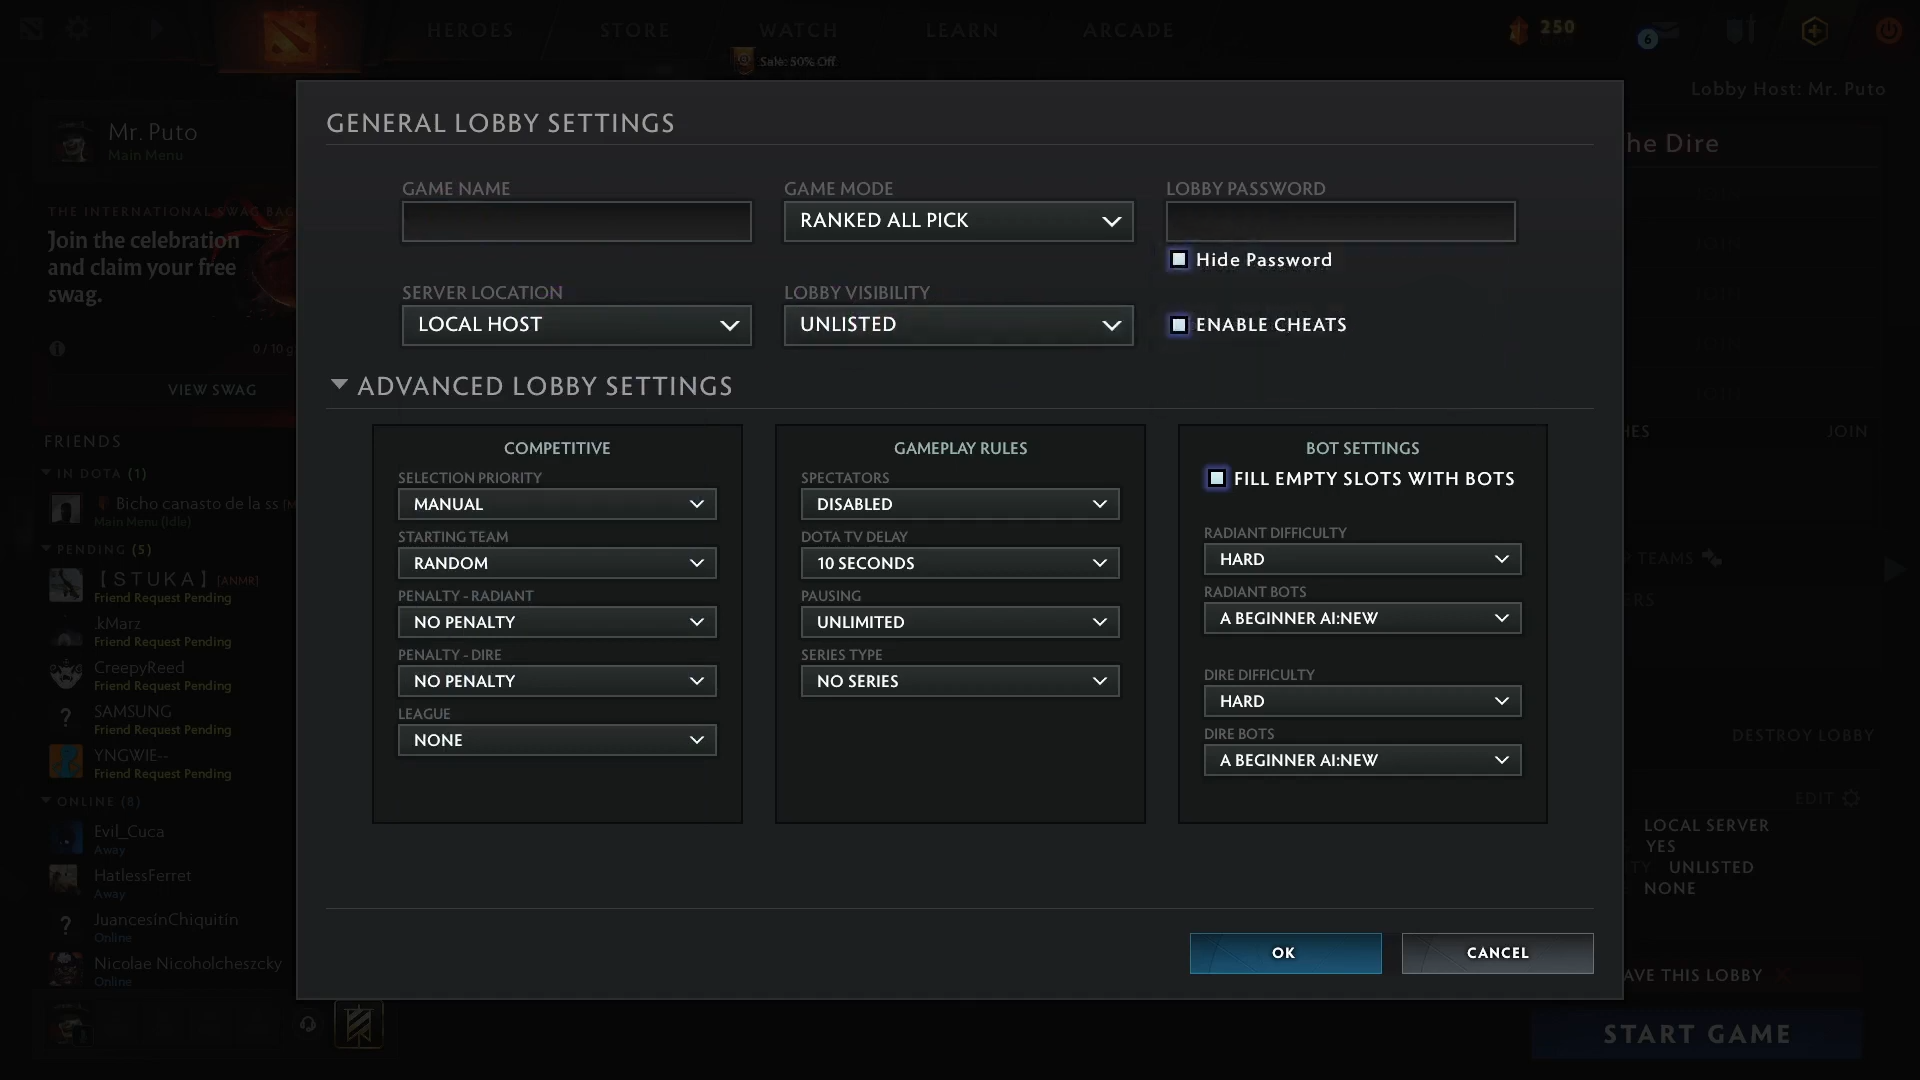Viewport: 1920px width, 1080px height.
Task: Open the striped guild banner icon
Action: click(359, 1025)
